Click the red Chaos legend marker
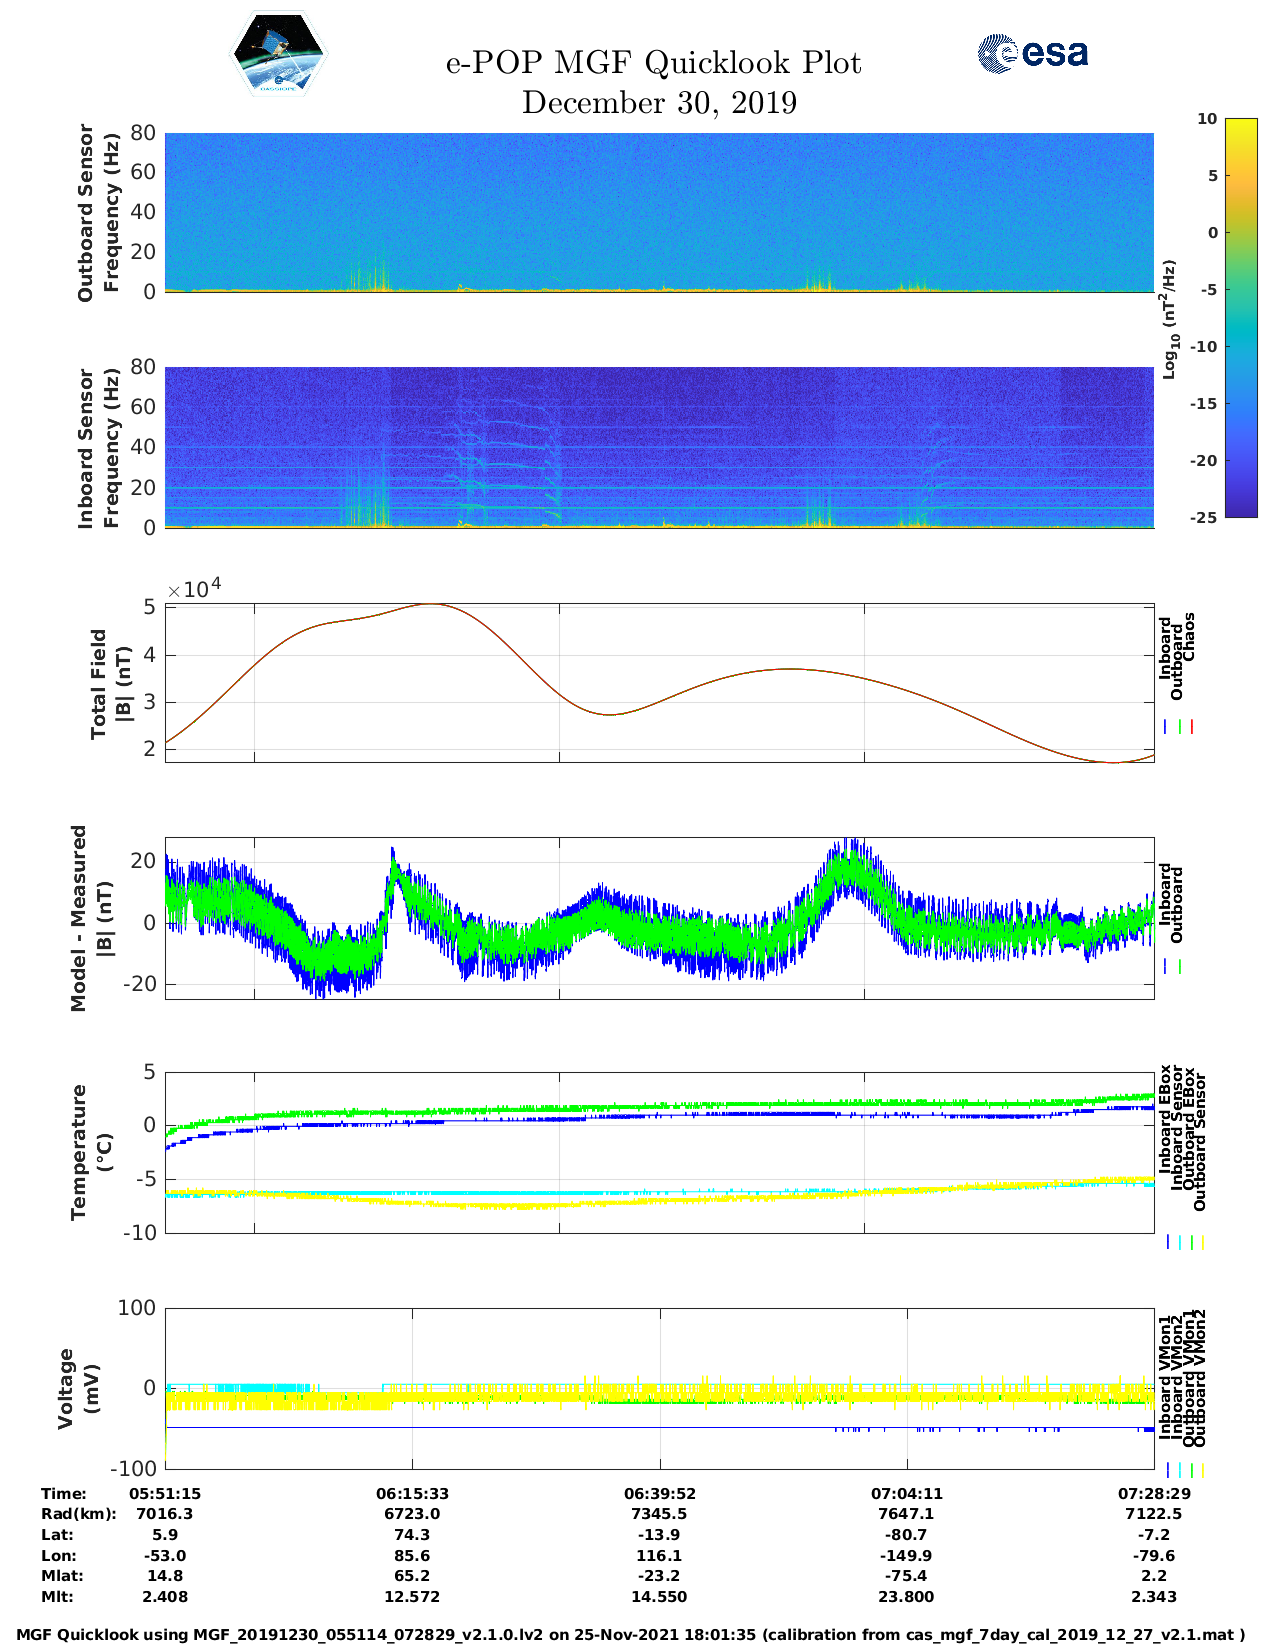This screenshot has height=1650, width=1275. (1192, 727)
